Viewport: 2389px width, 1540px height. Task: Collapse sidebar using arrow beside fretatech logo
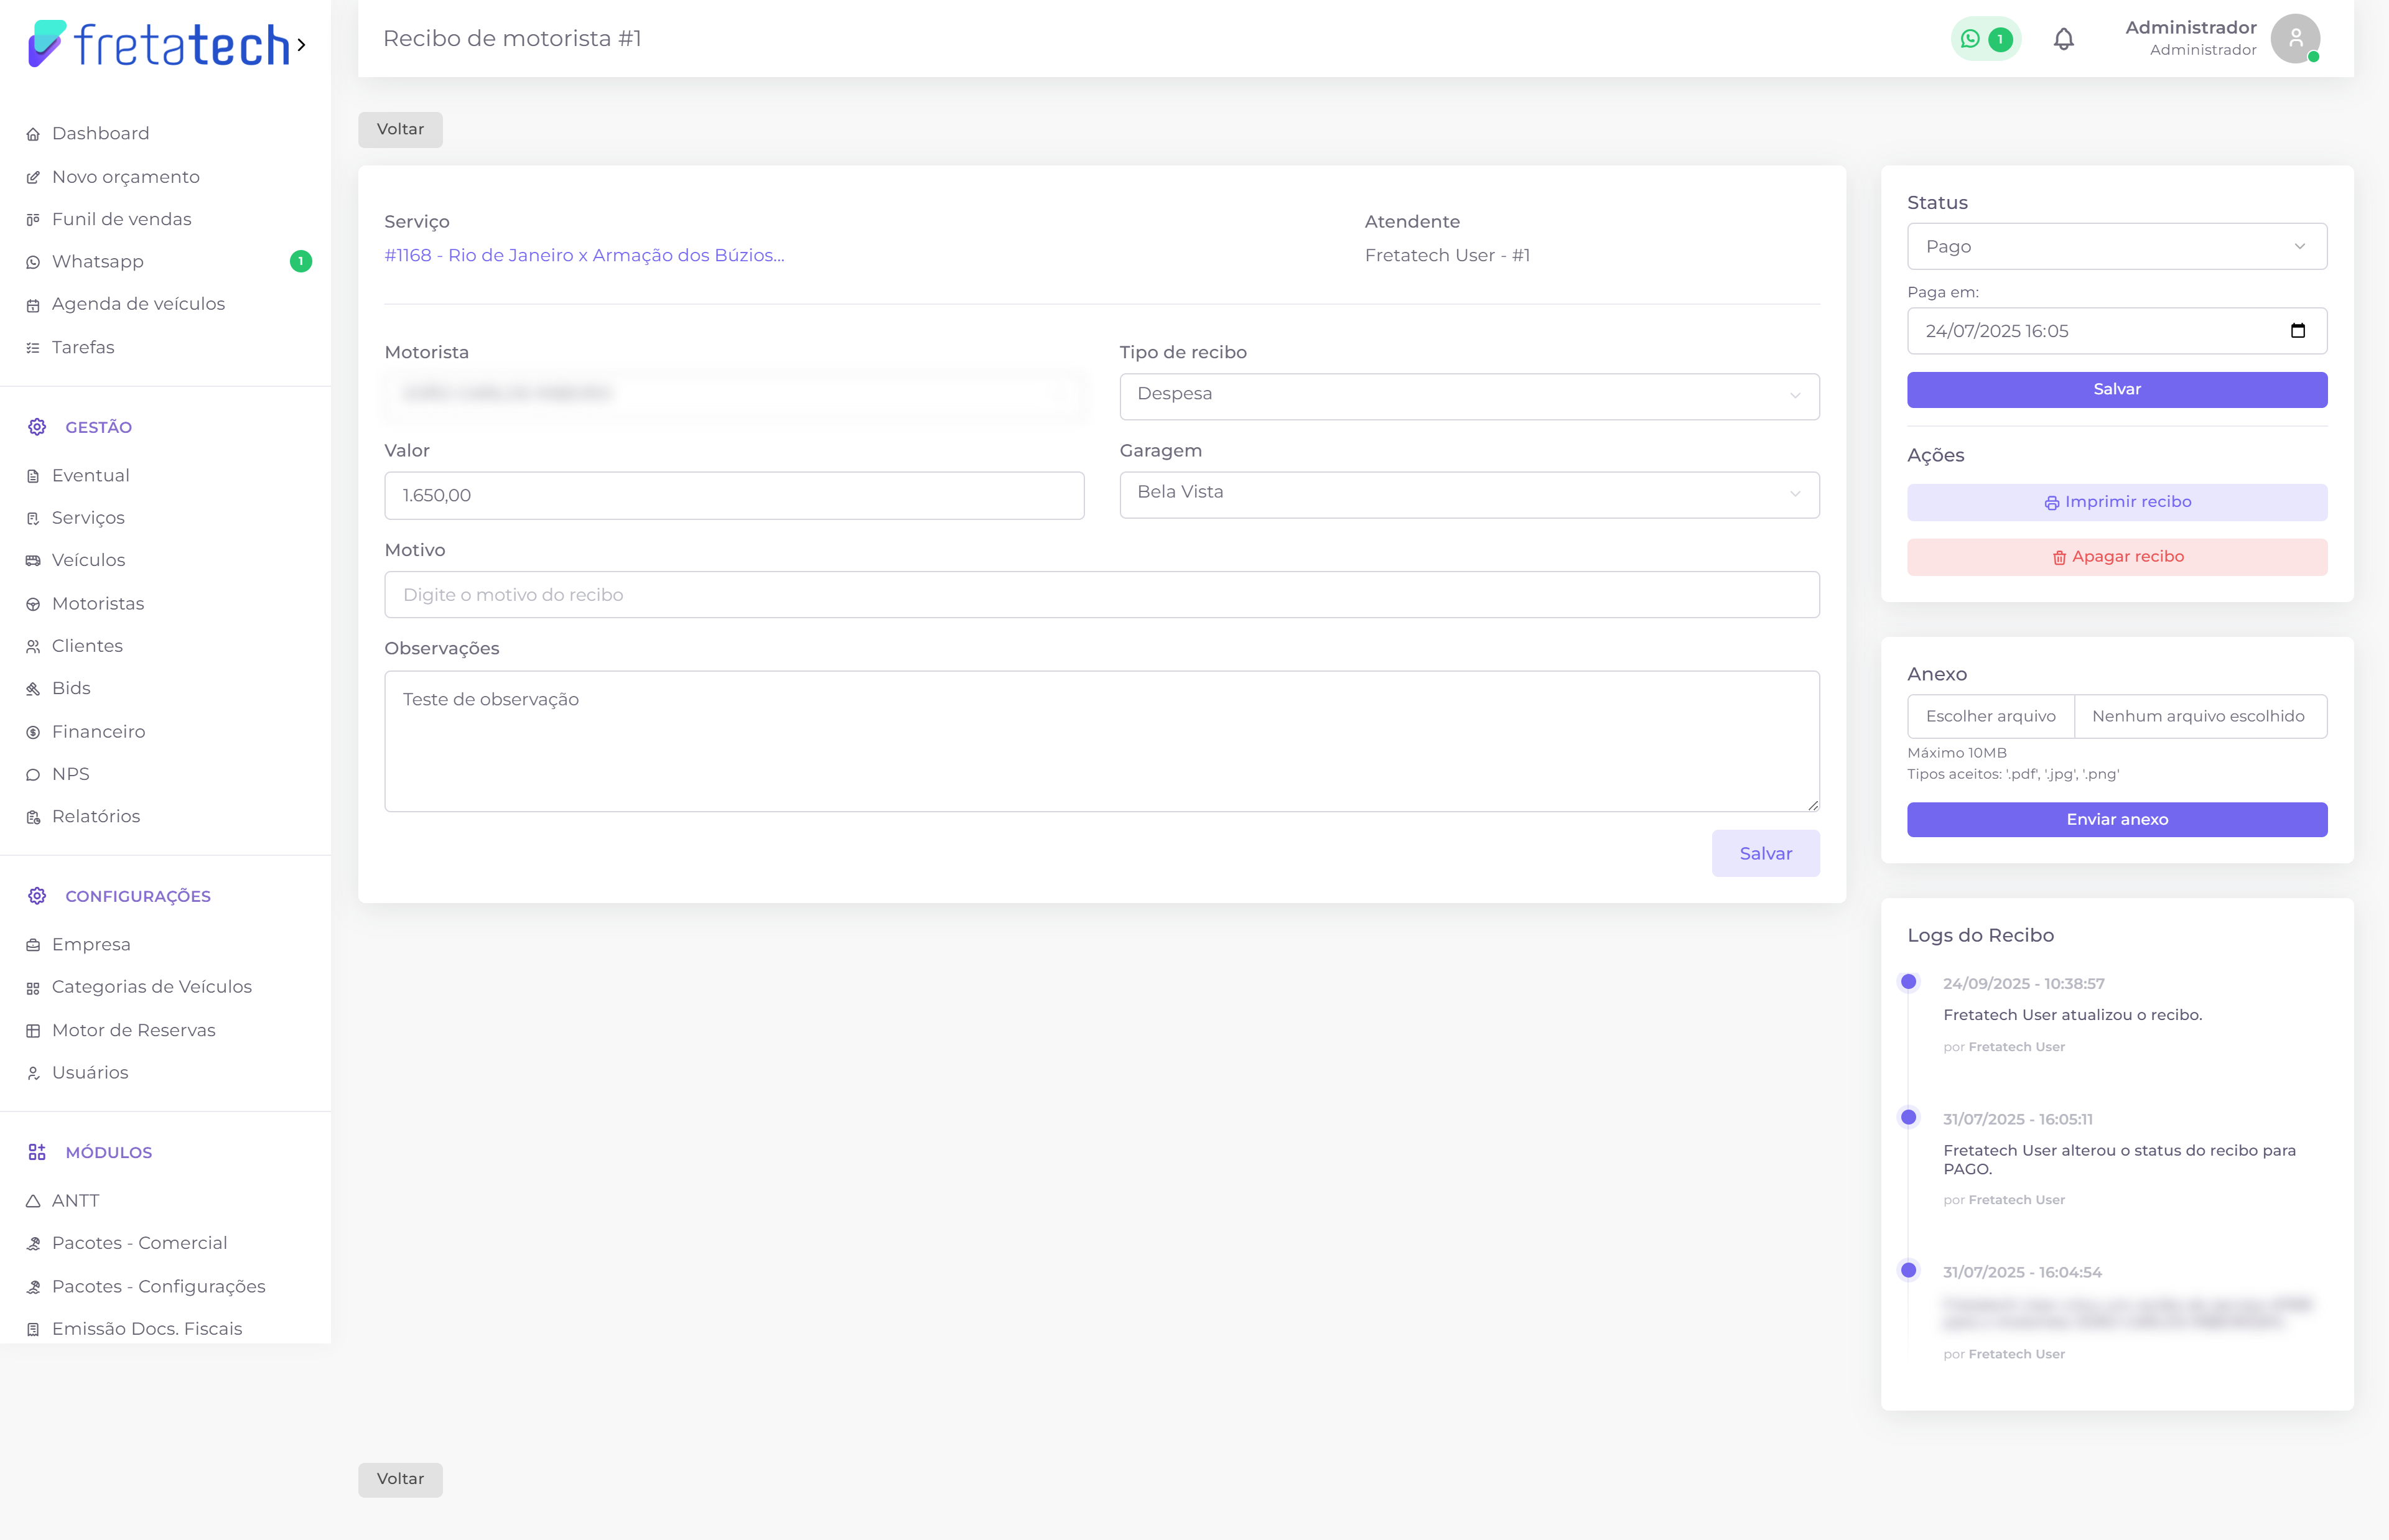302,45
